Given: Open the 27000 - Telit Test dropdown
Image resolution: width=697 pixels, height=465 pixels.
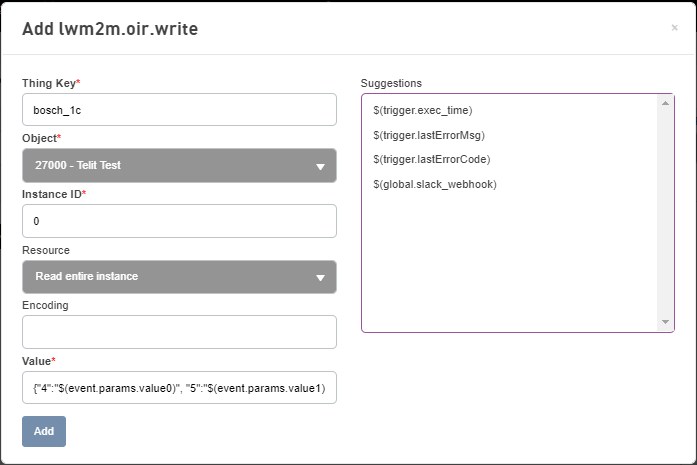Looking at the screenshot, I should (179, 165).
